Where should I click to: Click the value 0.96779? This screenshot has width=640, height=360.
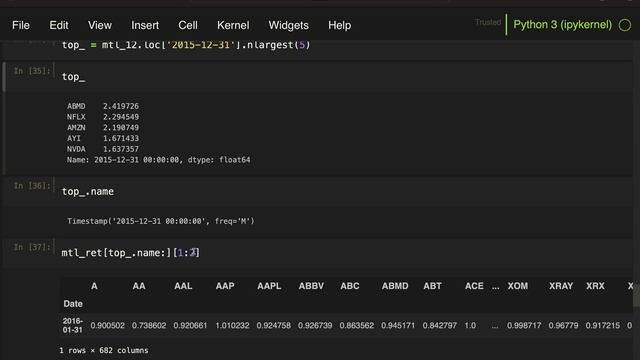click(x=563, y=326)
